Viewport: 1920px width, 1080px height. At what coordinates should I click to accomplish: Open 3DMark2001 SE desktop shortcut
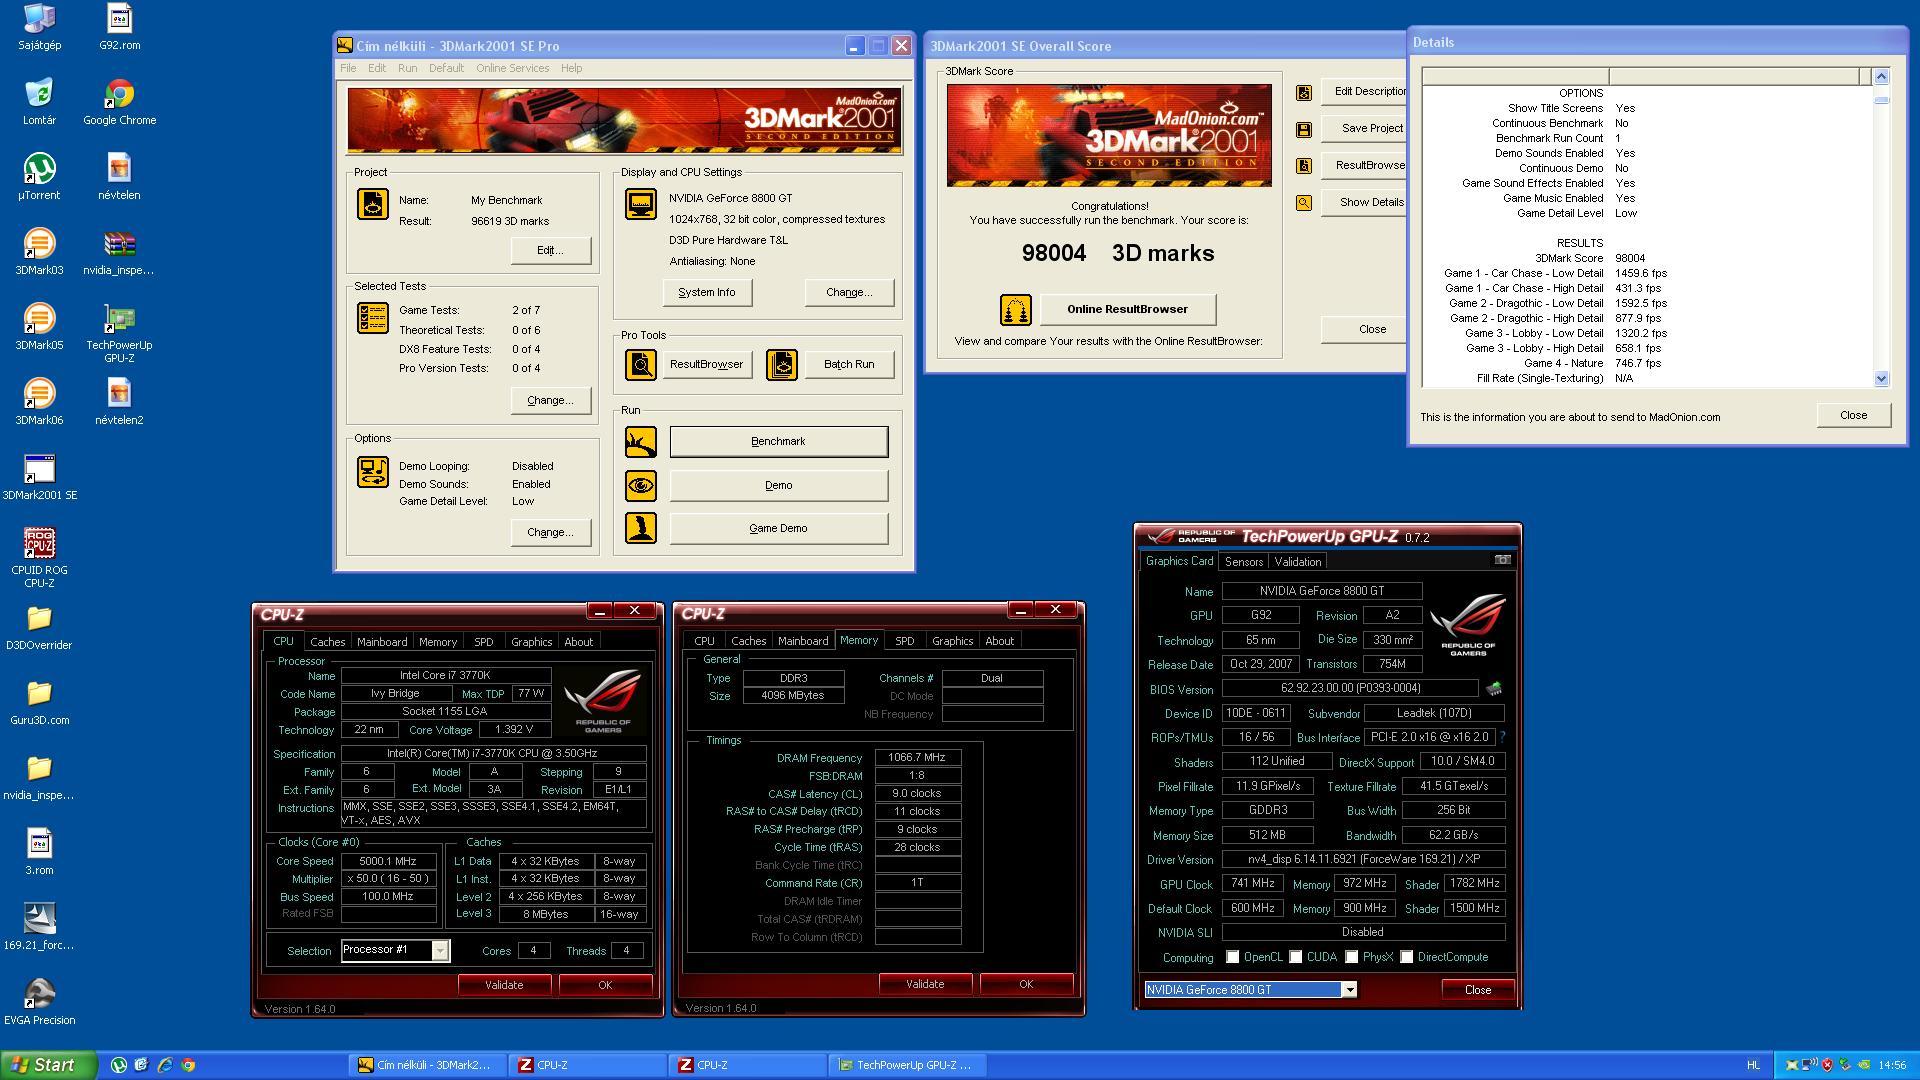click(39, 477)
